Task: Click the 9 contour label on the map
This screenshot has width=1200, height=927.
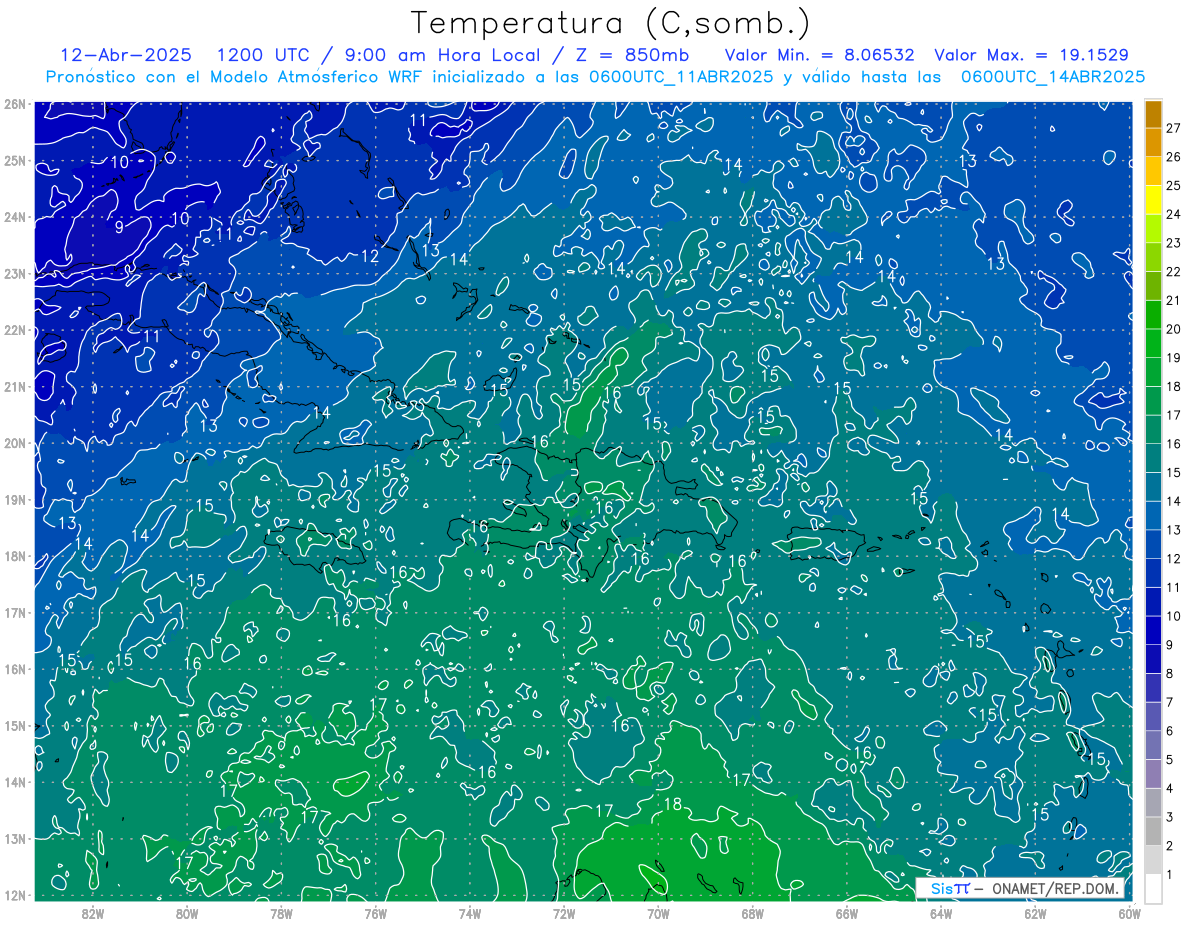Action: pyautogui.click(x=119, y=228)
